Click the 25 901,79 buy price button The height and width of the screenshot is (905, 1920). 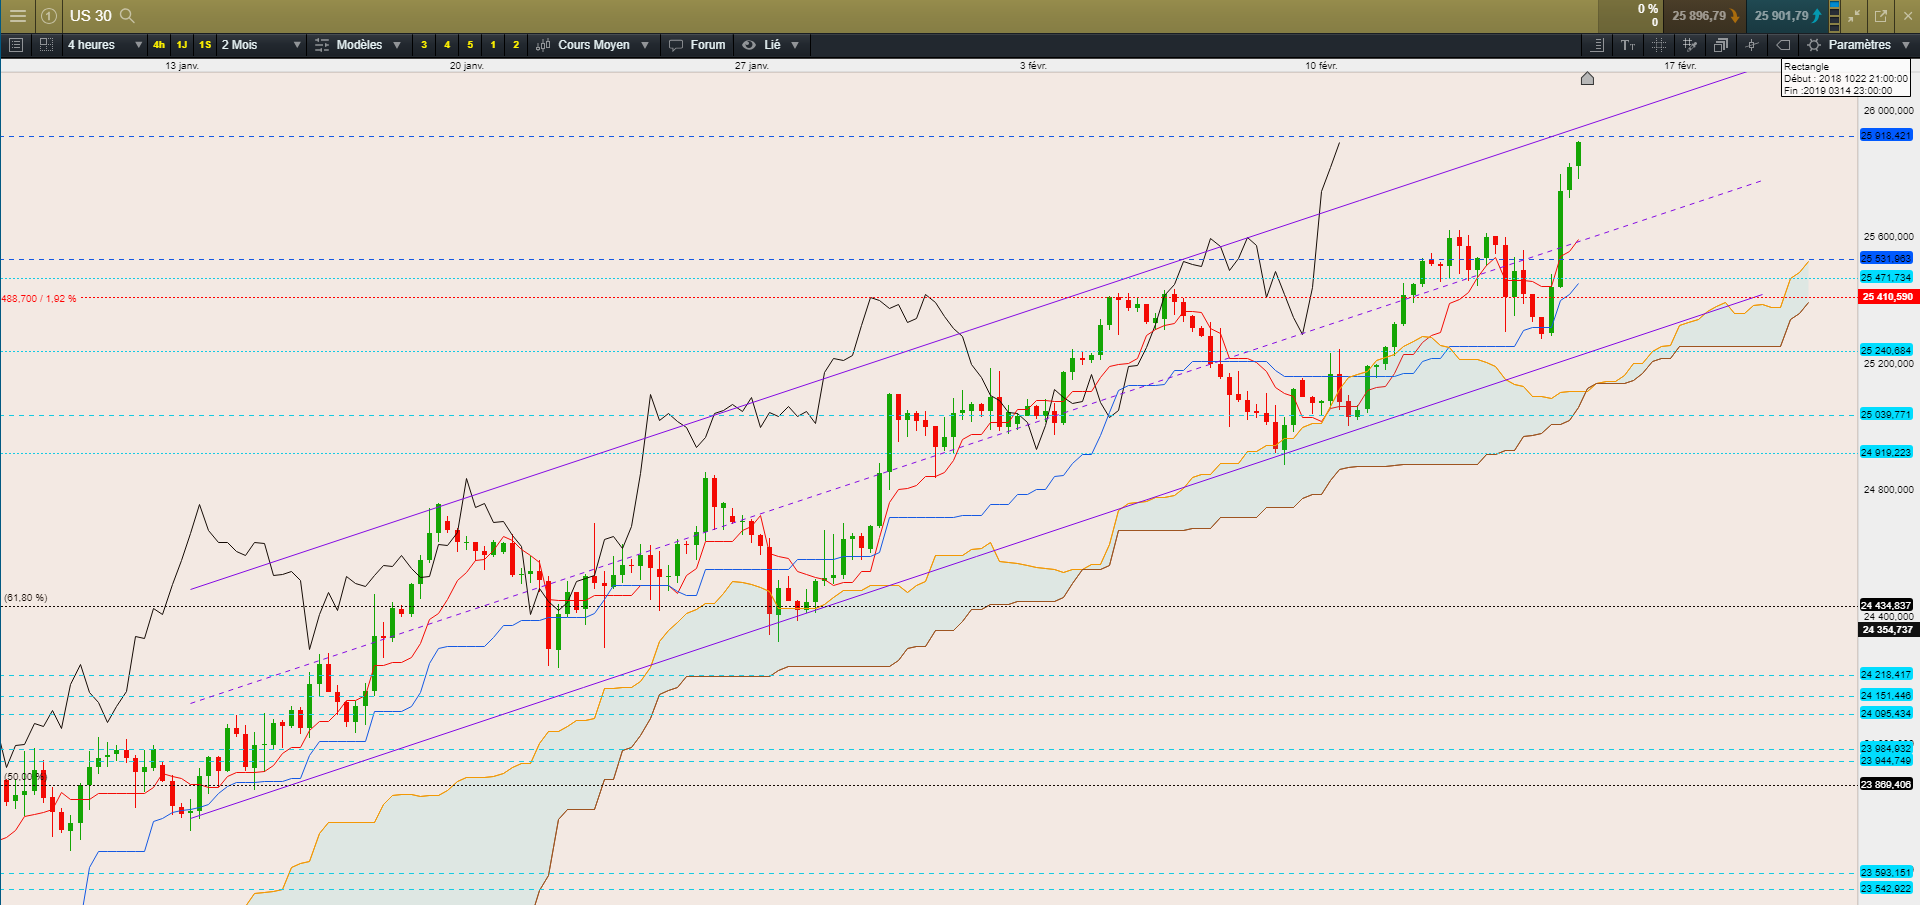point(1786,16)
